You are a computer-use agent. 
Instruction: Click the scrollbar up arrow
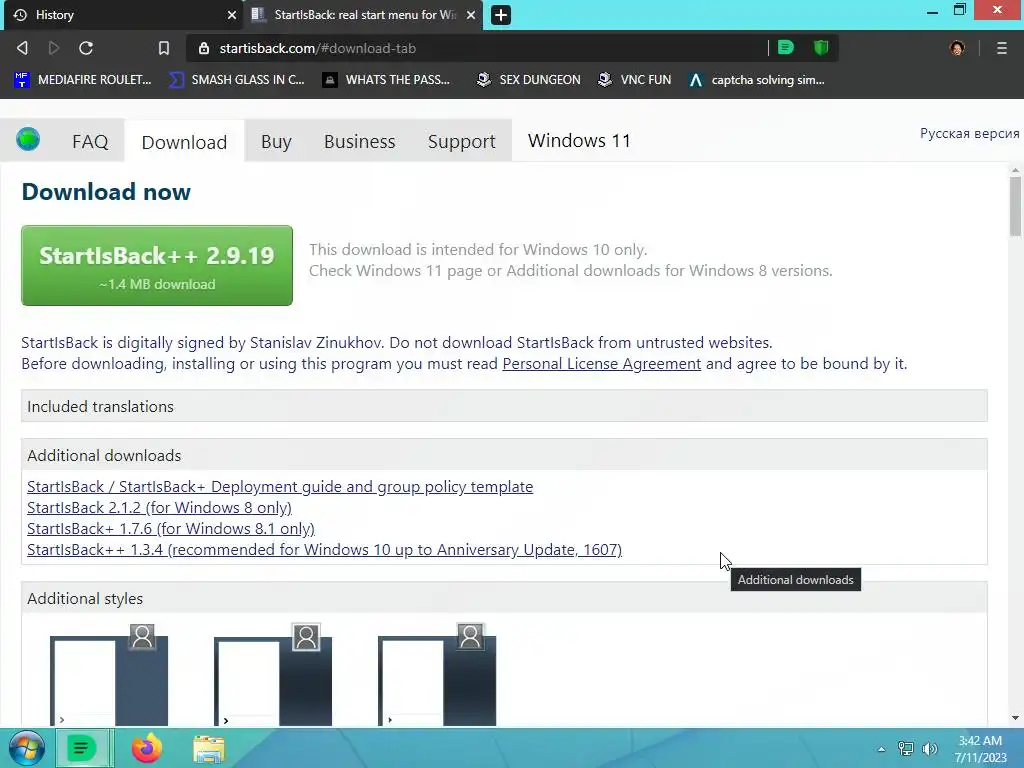[x=1015, y=170]
